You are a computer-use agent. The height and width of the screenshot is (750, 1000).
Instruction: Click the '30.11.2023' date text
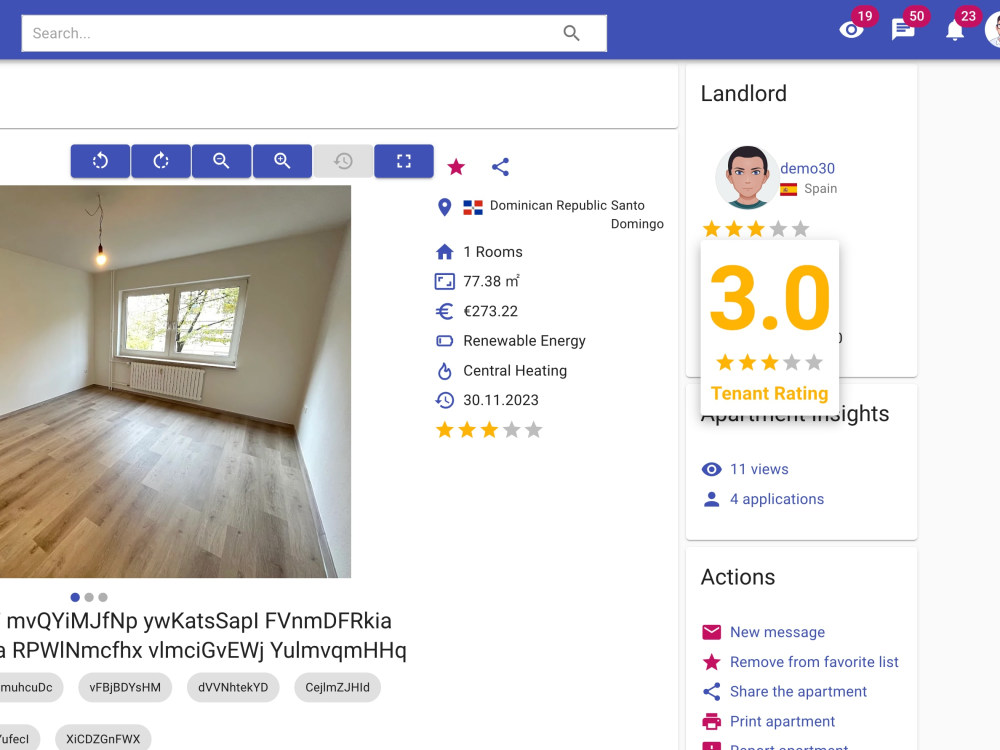pyautogui.click(x=501, y=400)
